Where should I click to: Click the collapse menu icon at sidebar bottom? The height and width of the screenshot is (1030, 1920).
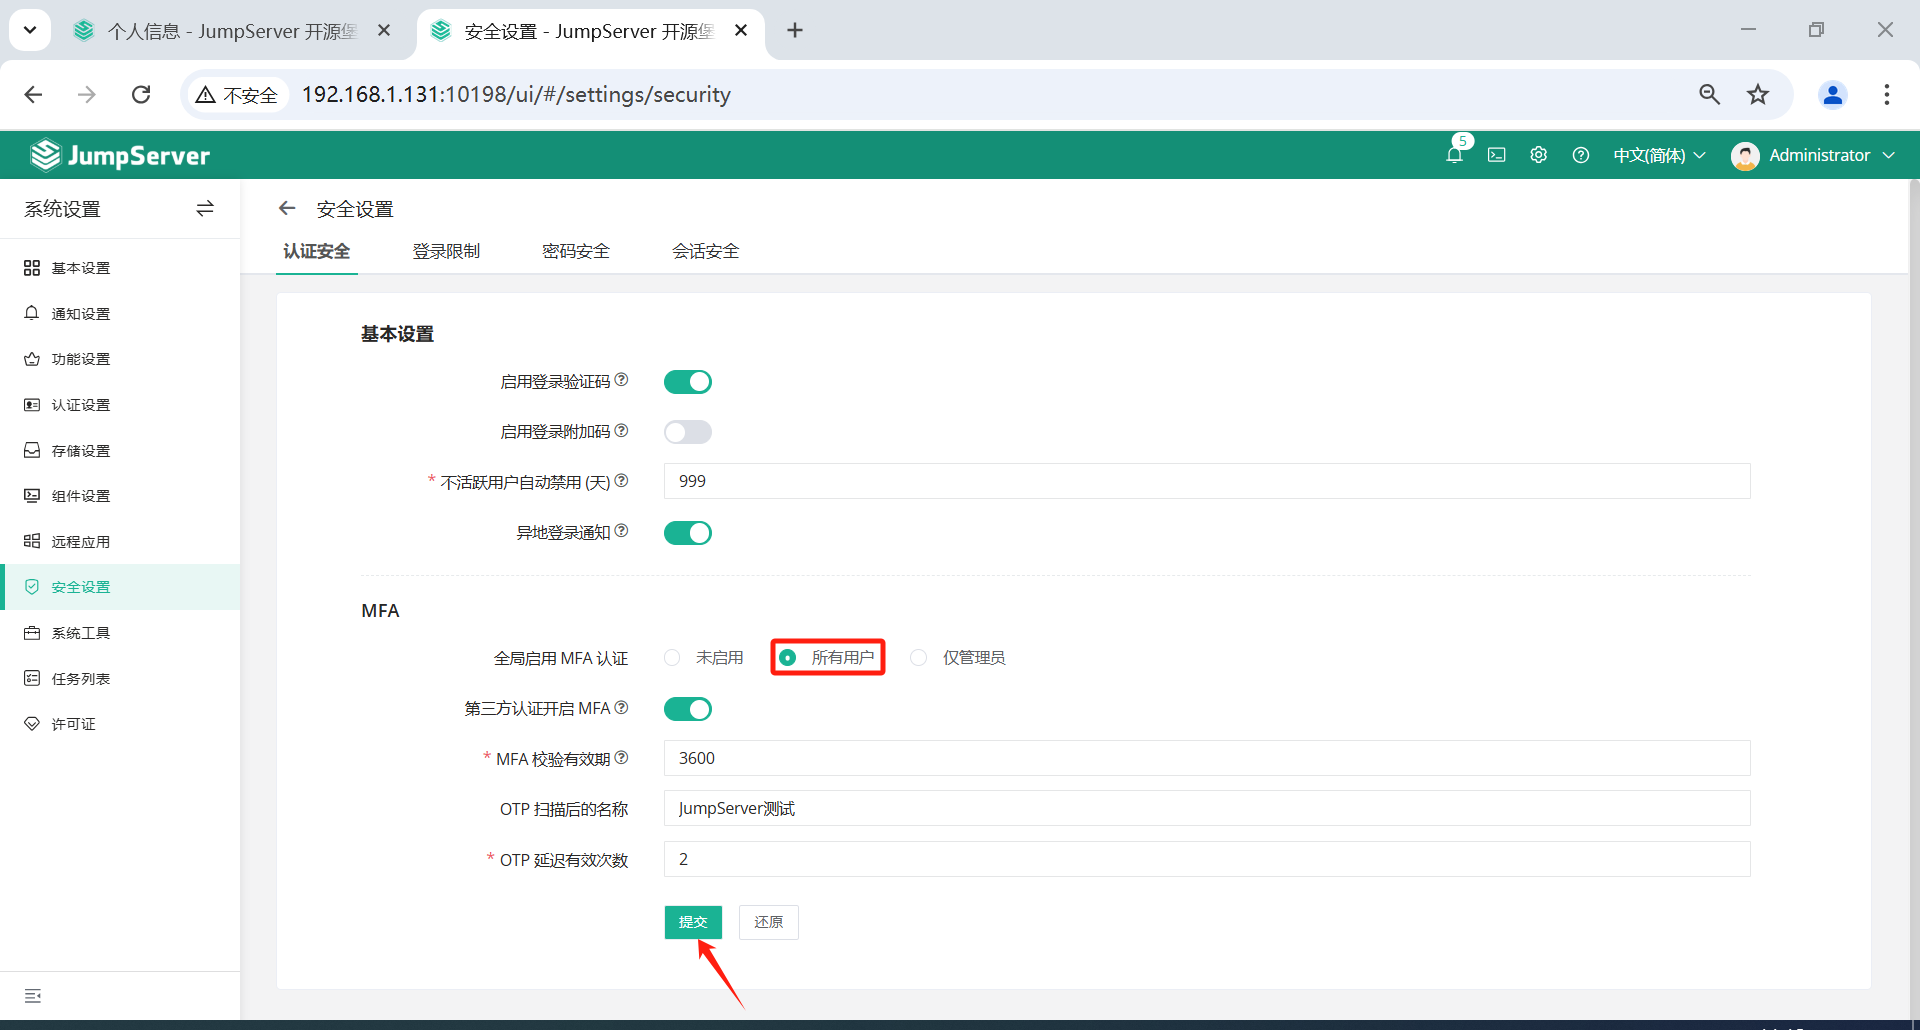[x=33, y=996]
